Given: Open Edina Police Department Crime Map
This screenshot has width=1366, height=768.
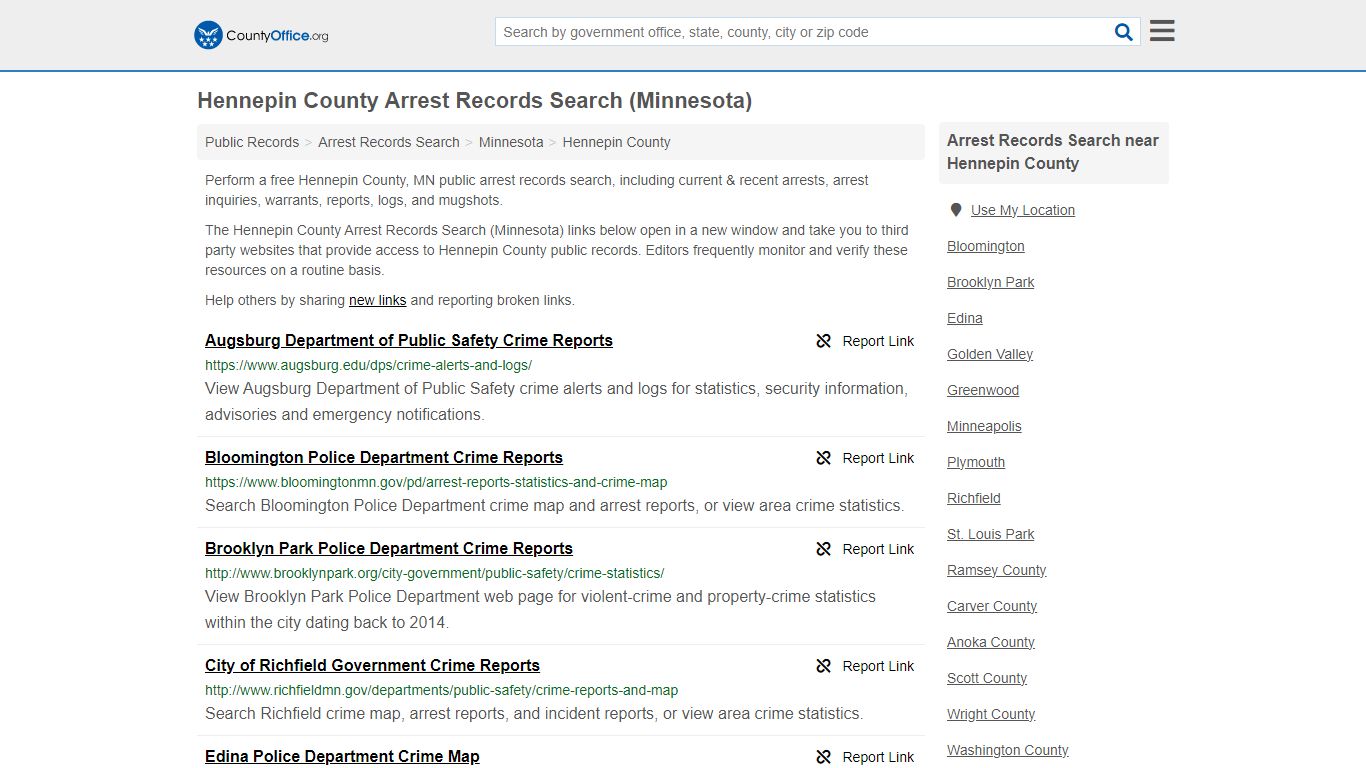Looking at the screenshot, I should (x=342, y=756).
